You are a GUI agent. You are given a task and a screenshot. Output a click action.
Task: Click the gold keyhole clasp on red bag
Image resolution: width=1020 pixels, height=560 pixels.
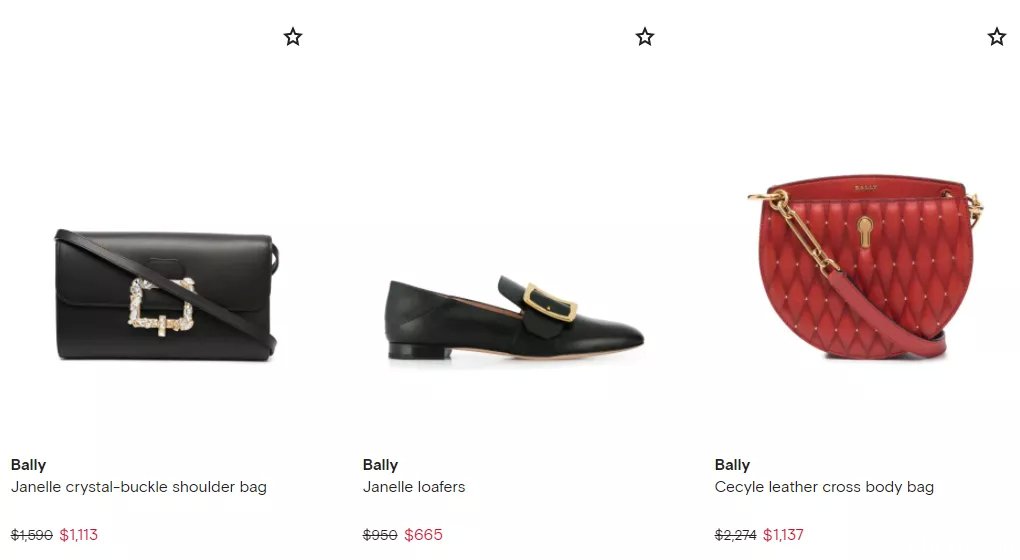click(x=865, y=232)
